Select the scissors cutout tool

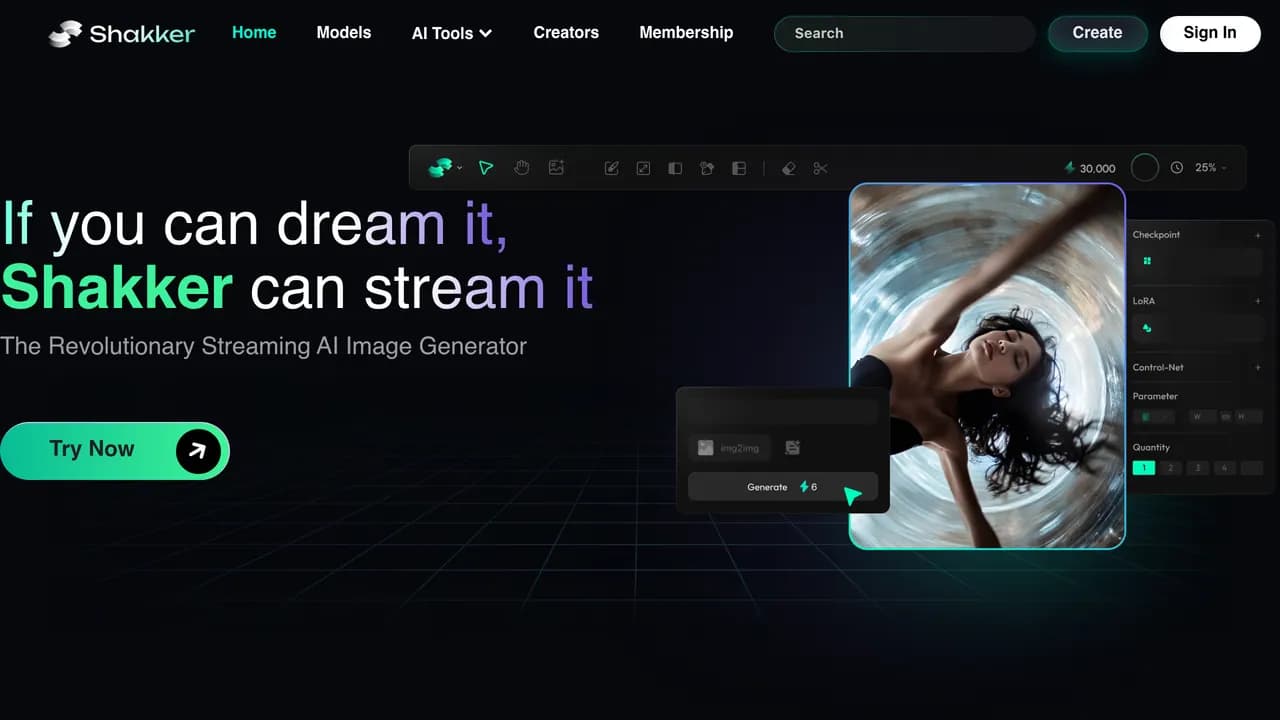point(821,168)
